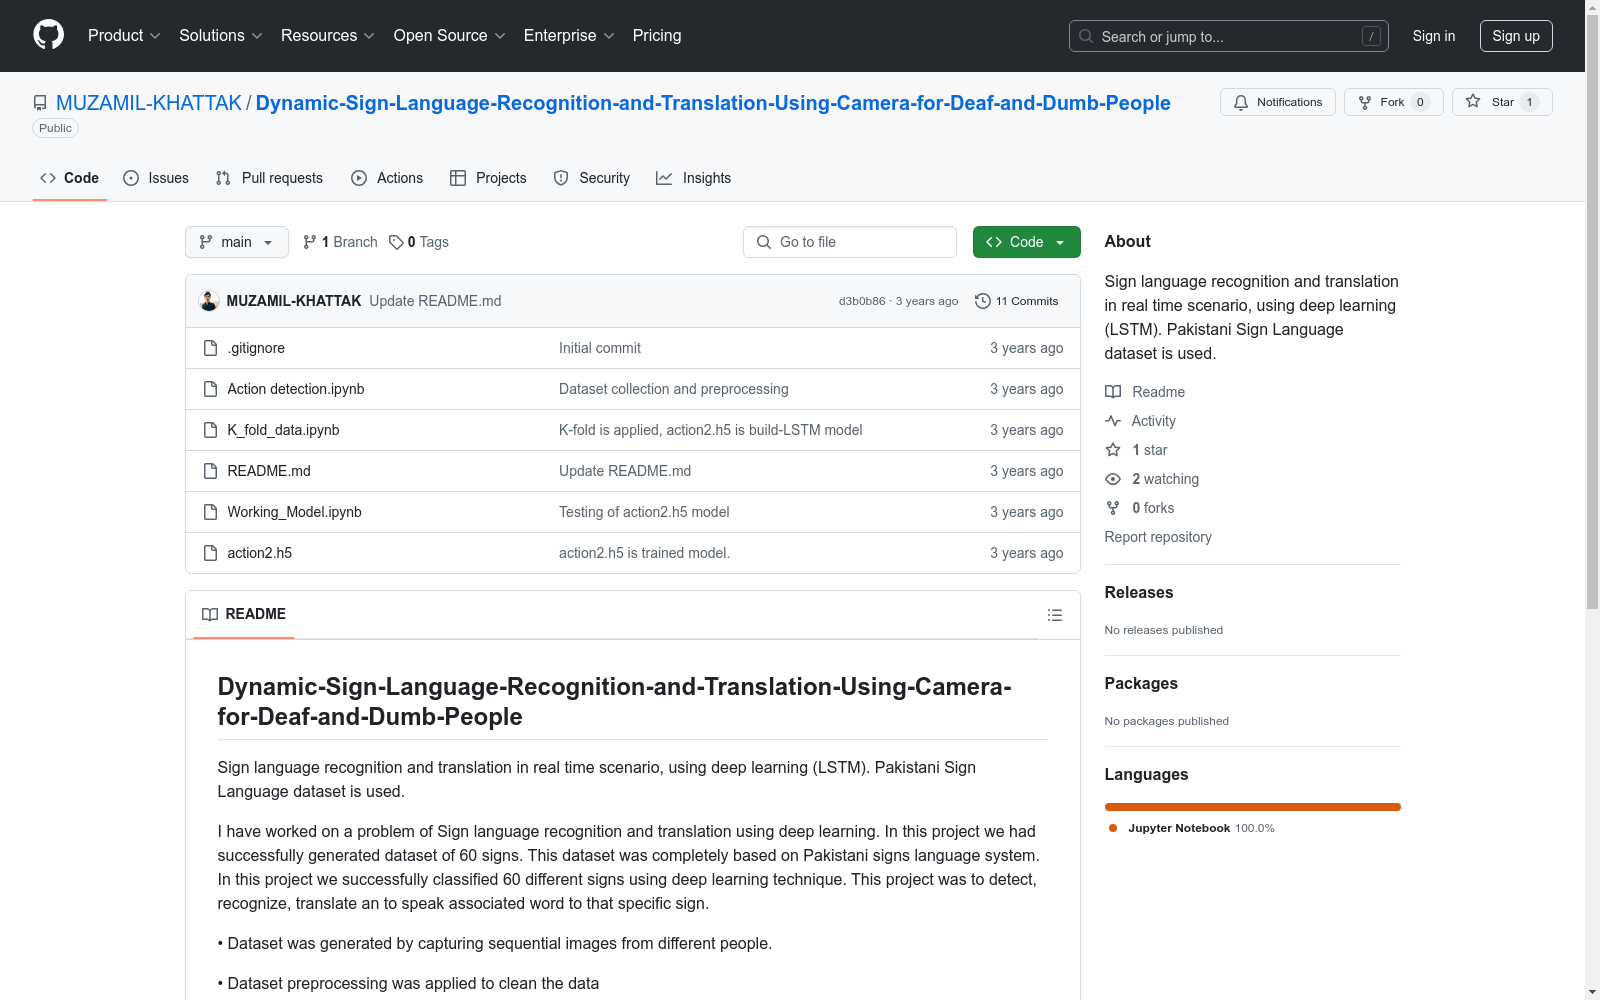Screen dimensions: 1600x1000
Task: Click the fork icon beside 0 forks
Action: (1113, 508)
